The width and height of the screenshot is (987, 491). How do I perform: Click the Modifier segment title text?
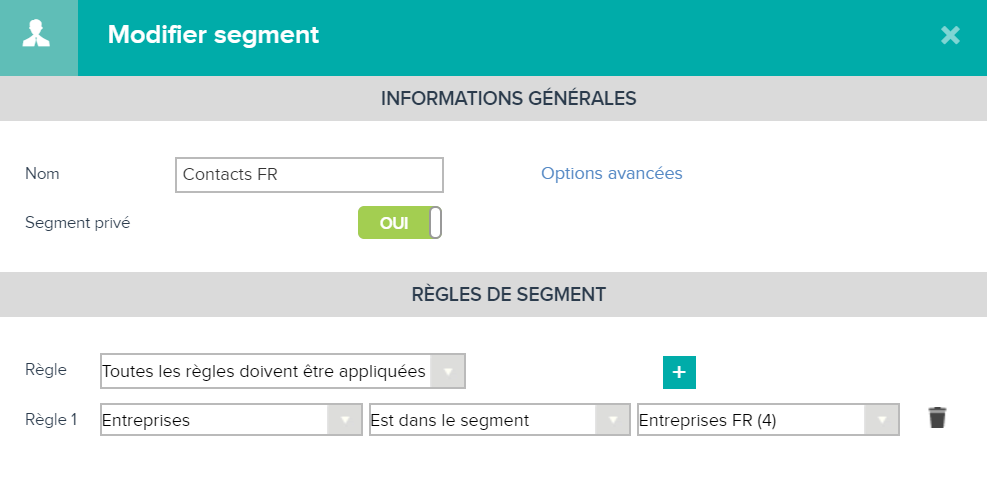click(x=213, y=35)
